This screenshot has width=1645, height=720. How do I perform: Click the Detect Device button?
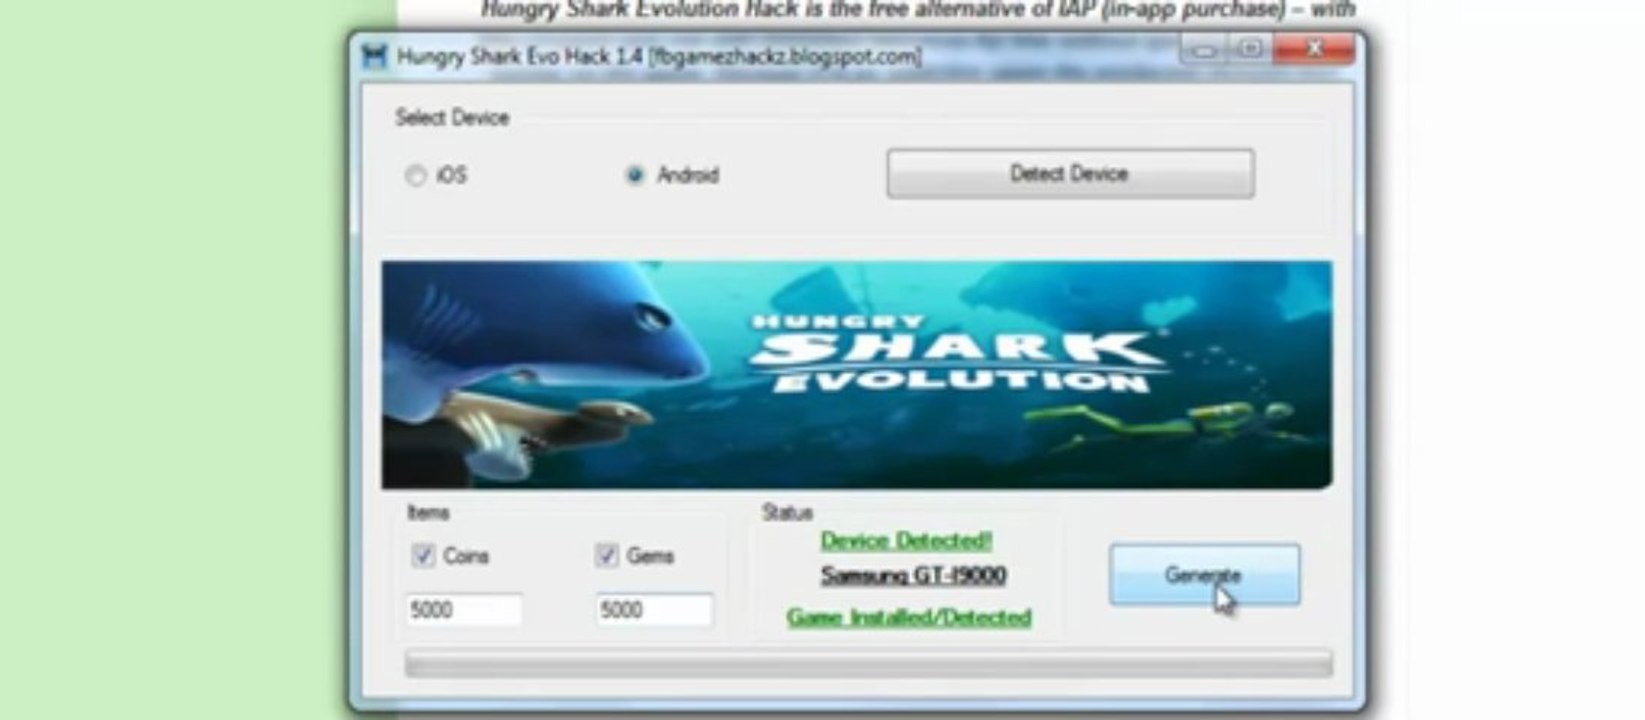(1070, 174)
